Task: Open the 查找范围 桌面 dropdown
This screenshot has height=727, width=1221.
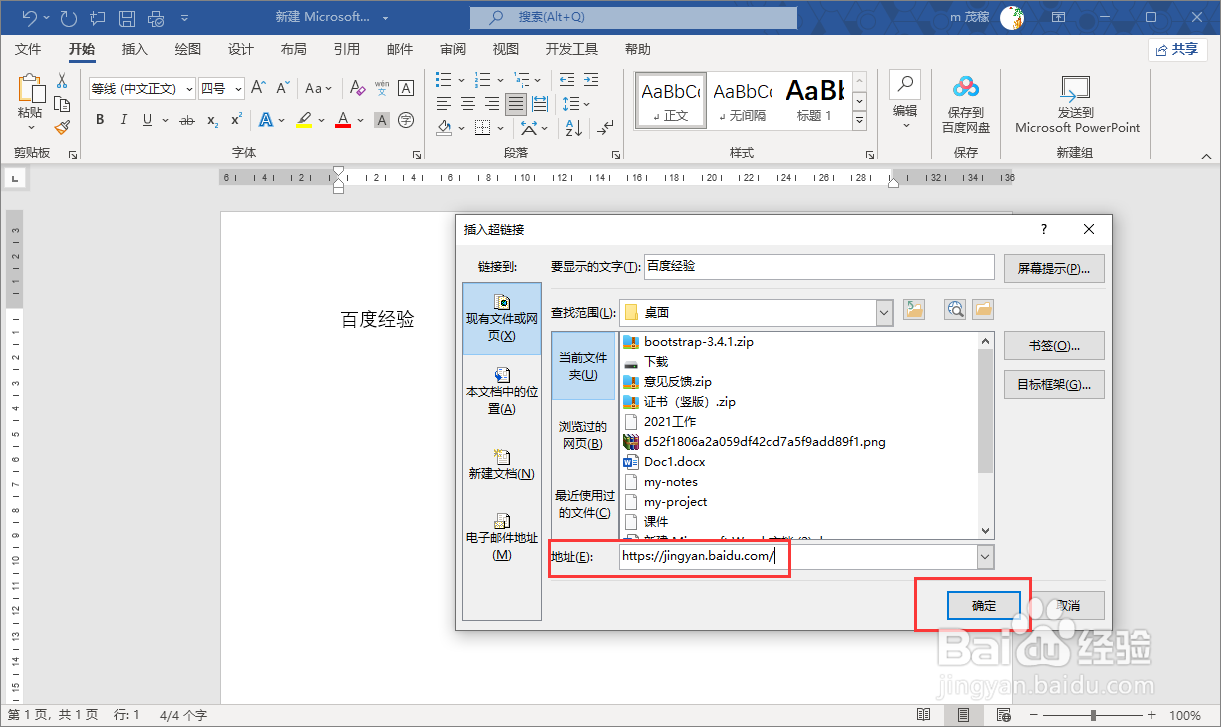Action: point(884,312)
